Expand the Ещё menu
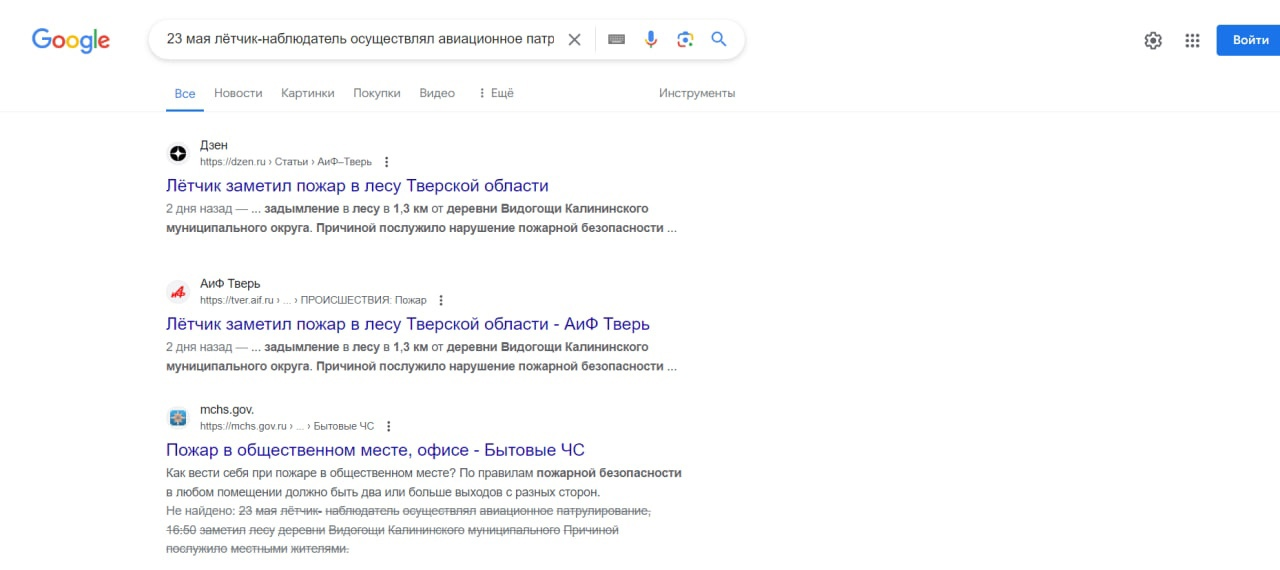1280x570 pixels. (x=495, y=93)
